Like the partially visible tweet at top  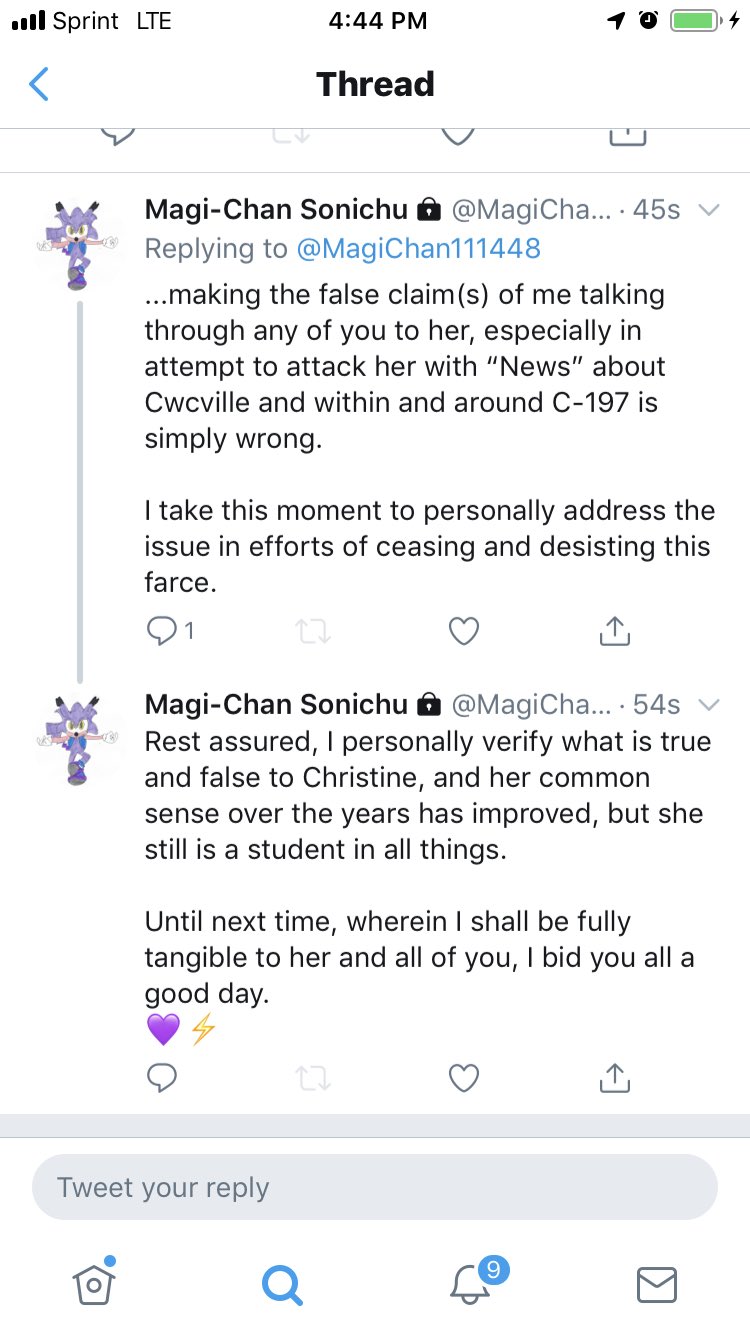tap(458, 137)
